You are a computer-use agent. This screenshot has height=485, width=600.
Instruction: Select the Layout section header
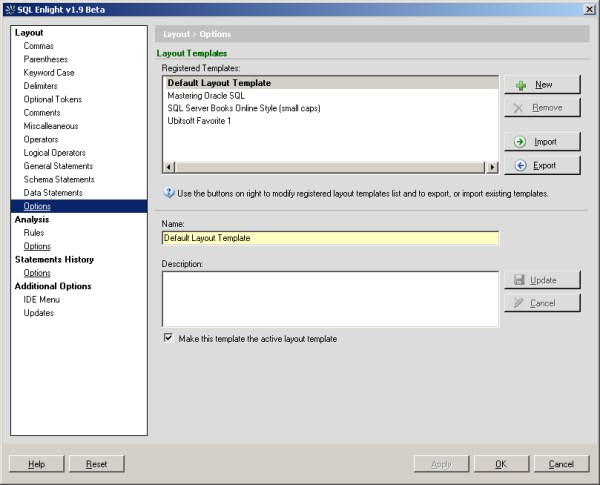[29, 33]
